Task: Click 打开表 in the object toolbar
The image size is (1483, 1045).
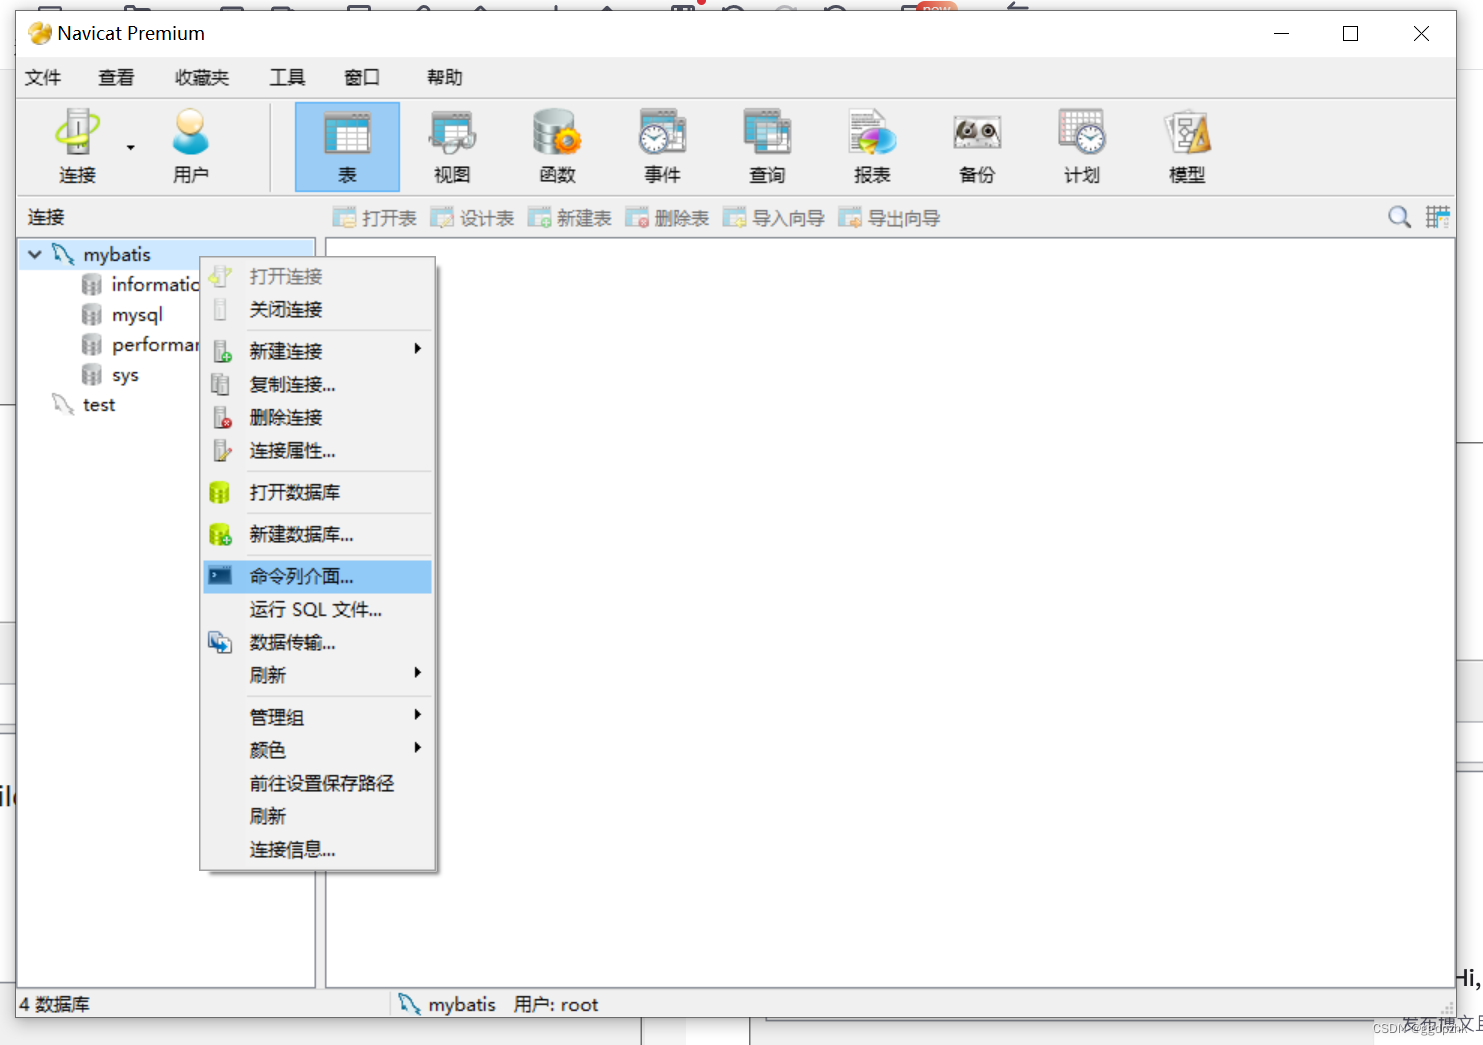Action: (x=375, y=218)
